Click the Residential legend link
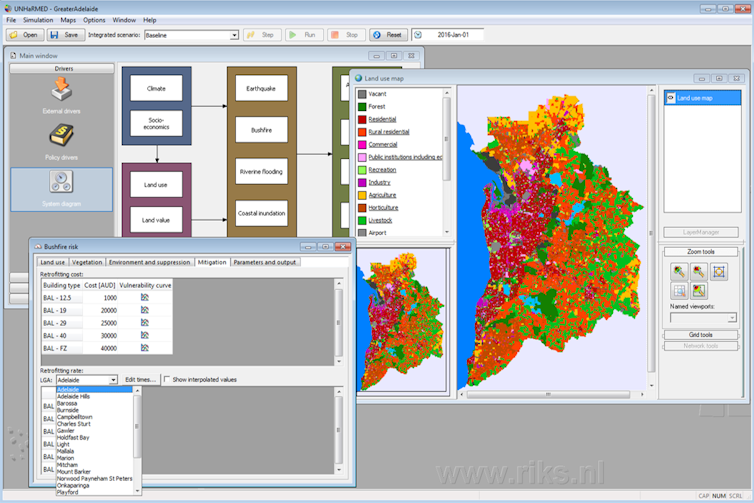This screenshot has width=754, height=503. [382, 119]
